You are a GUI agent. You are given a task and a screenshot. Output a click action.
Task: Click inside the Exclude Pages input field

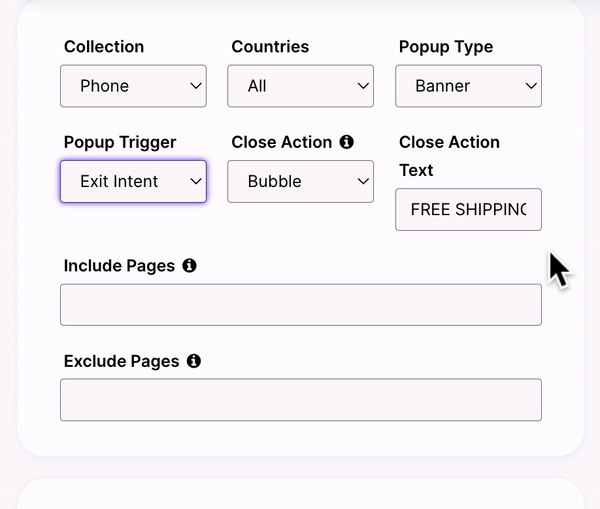pyautogui.click(x=301, y=400)
